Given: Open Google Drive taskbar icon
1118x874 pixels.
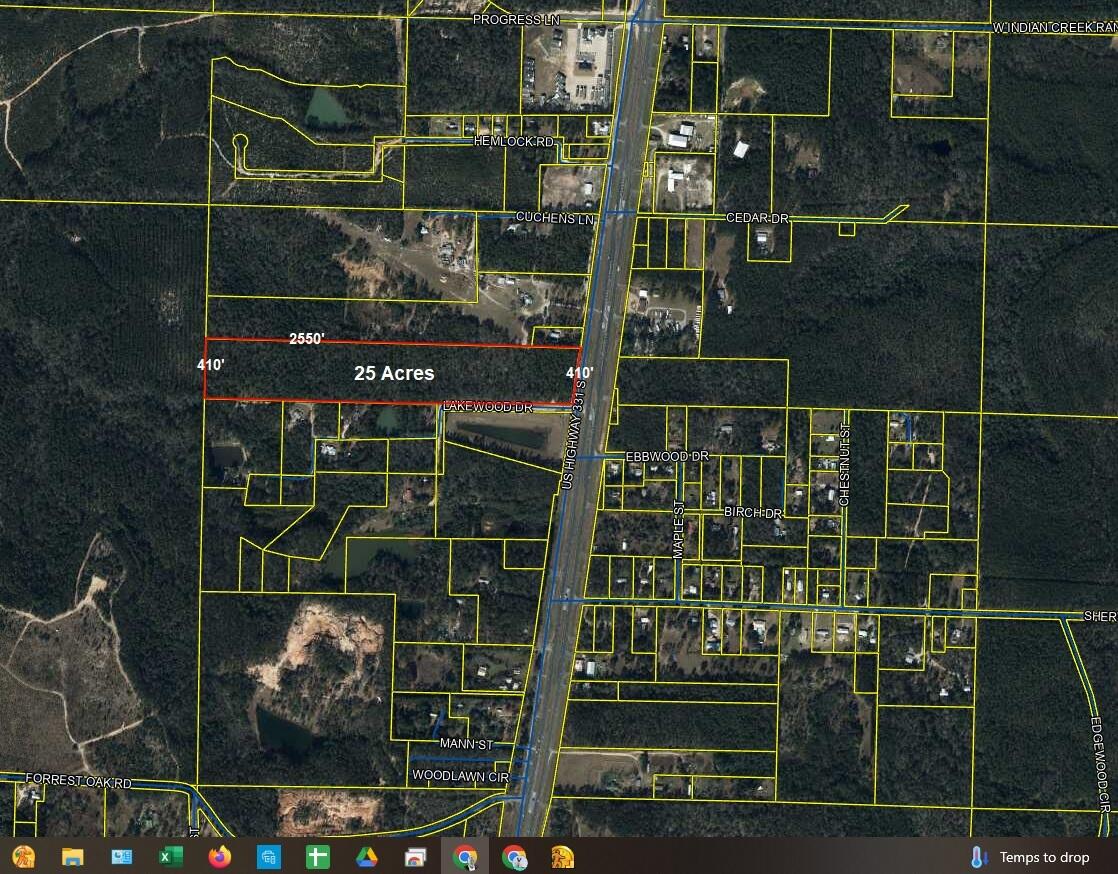Looking at the screenshot, I should (366, 856).
